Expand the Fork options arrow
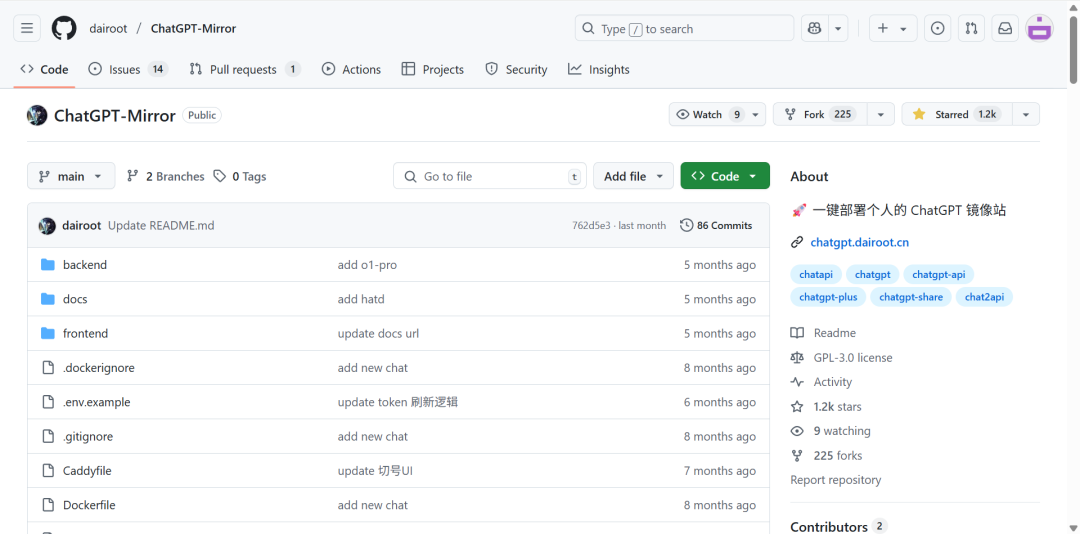Screen dimensions: 1080x534 pos(880,114)
